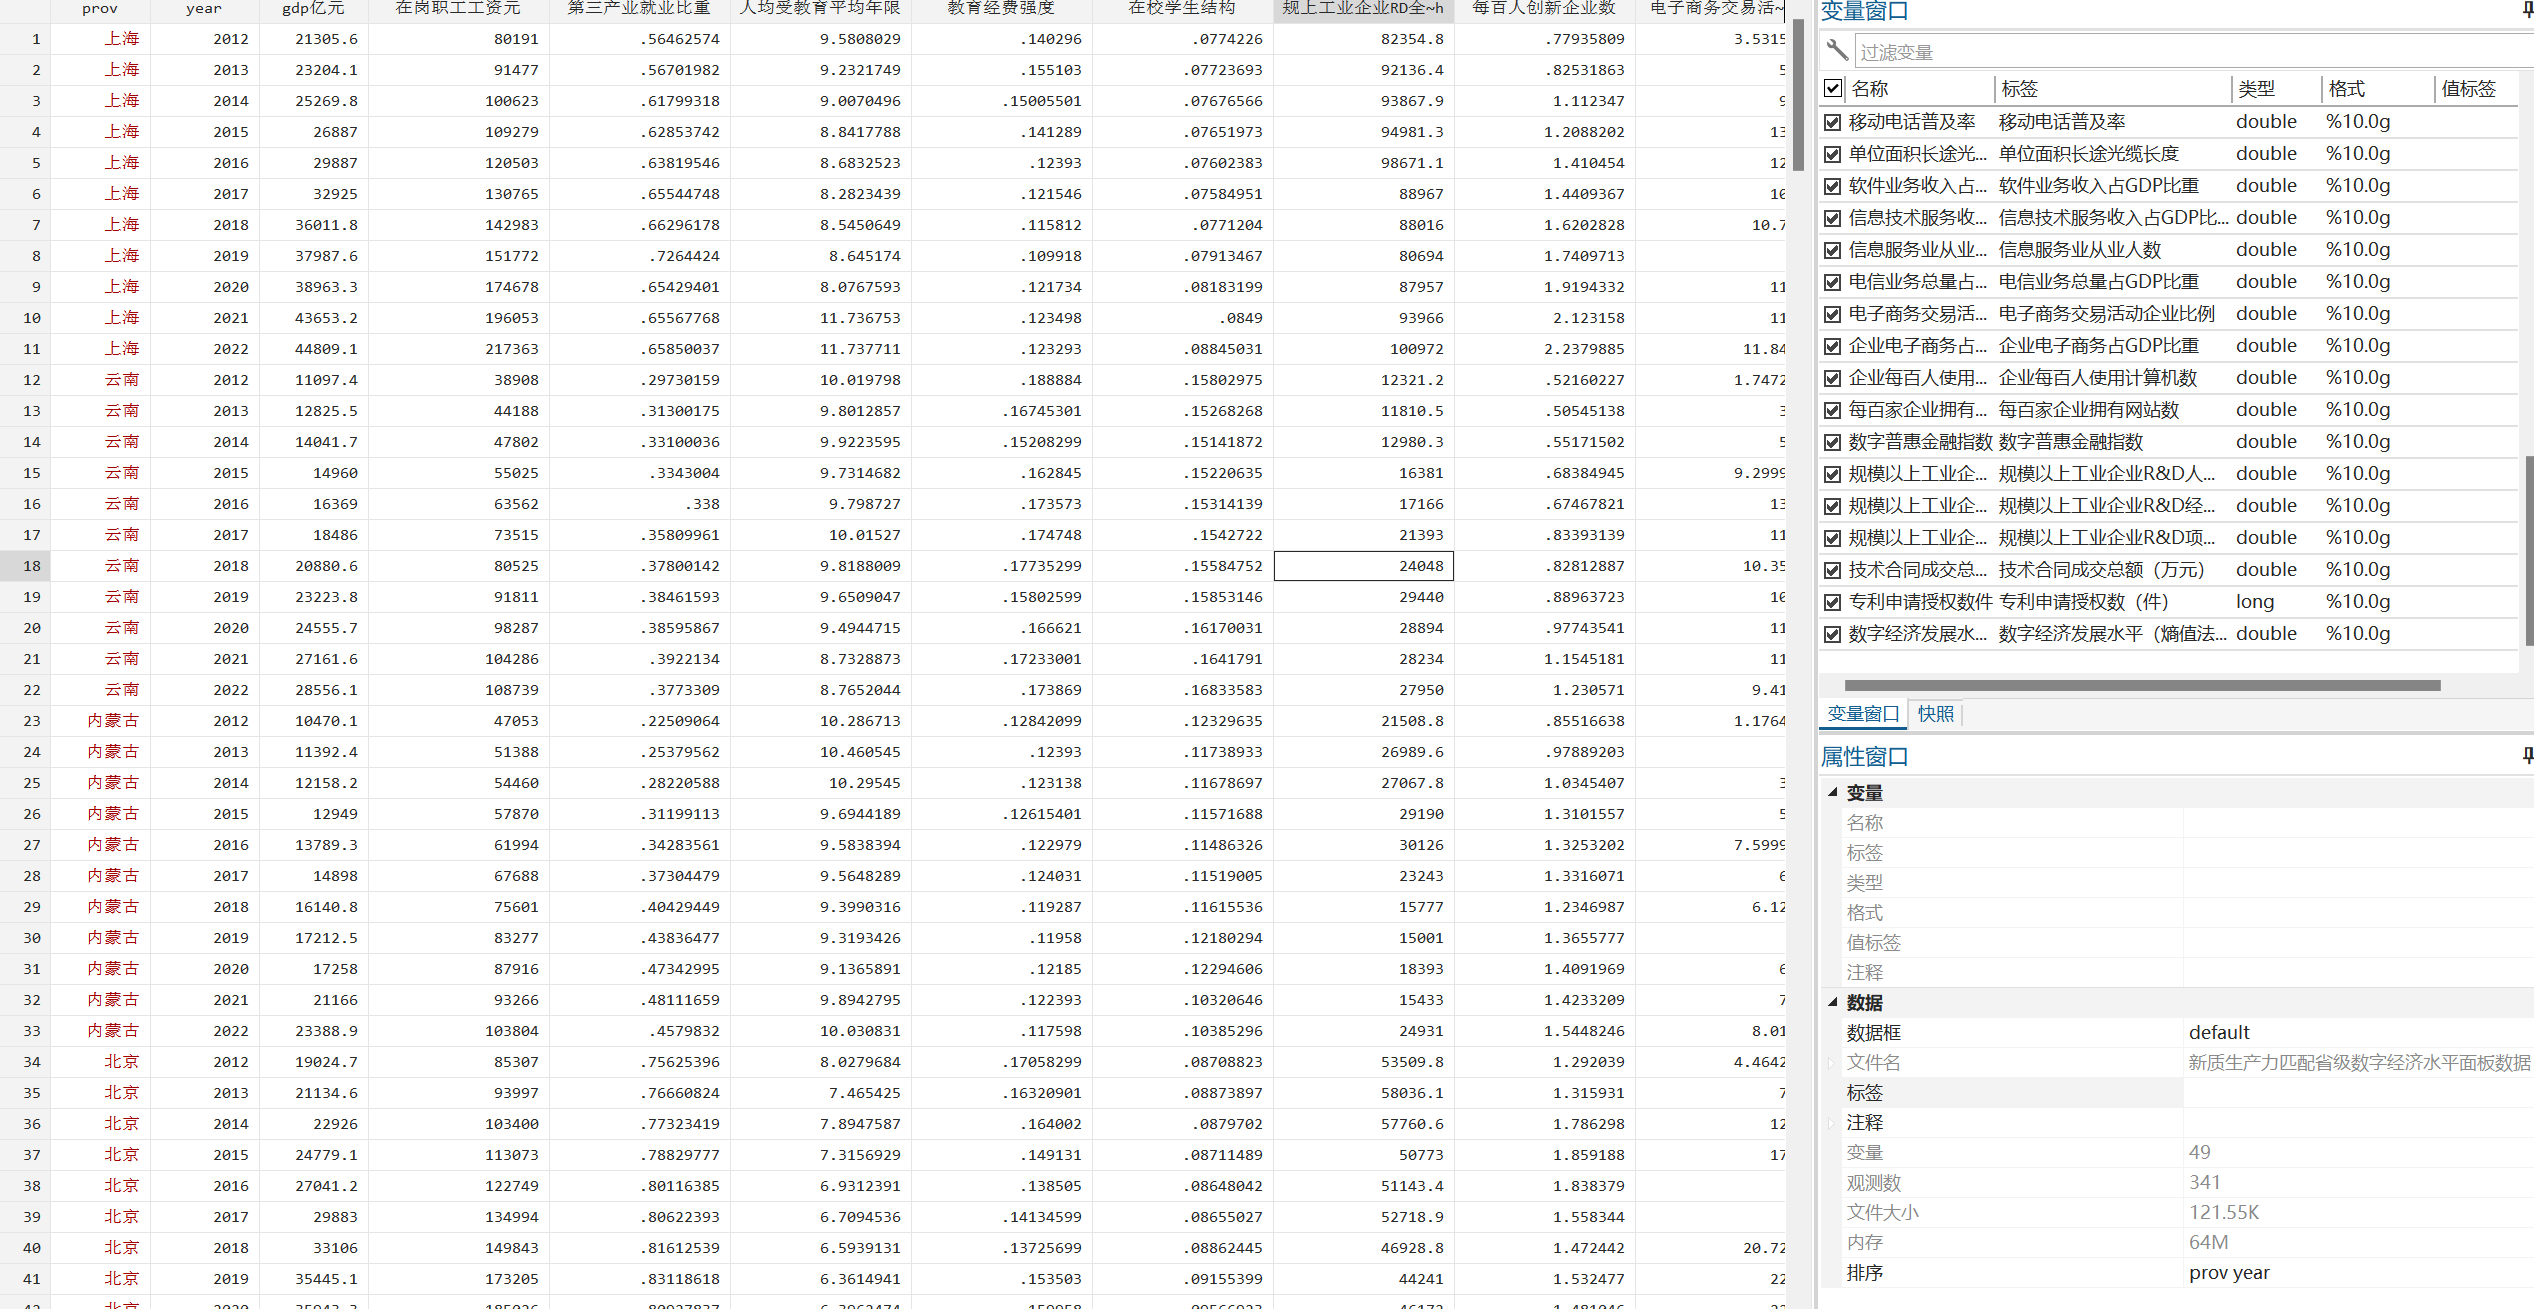Click the pin icon of the 变量窗口 panel

[2527, 11]
